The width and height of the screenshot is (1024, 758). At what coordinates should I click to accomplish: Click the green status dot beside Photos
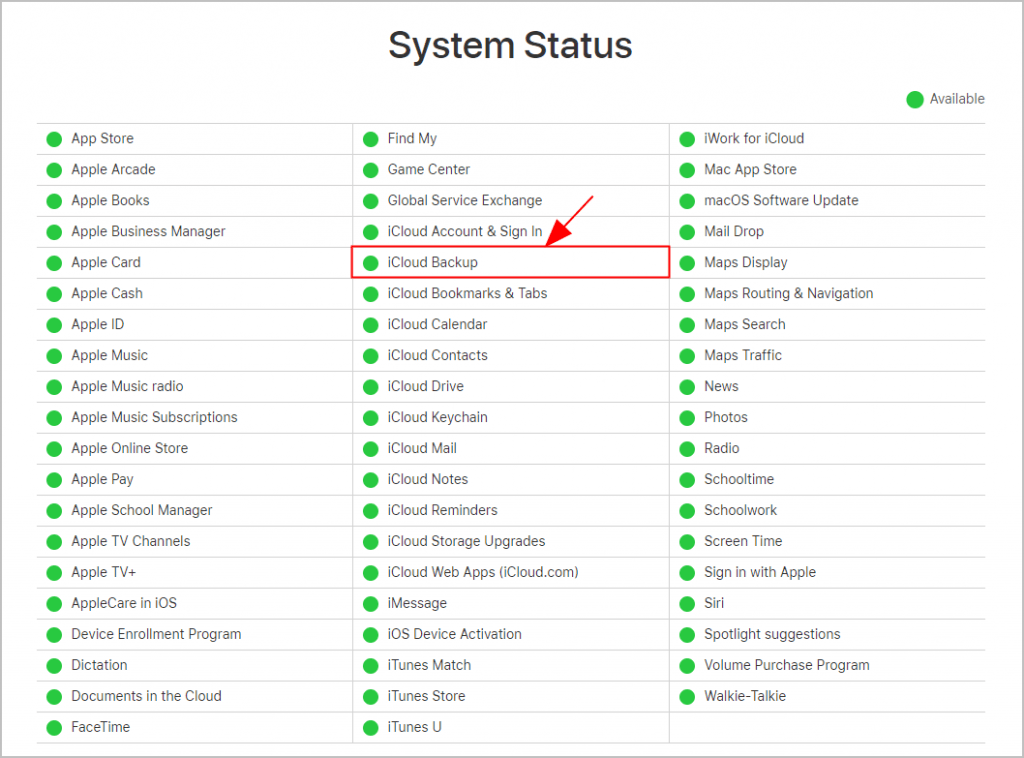pos(687,418)
